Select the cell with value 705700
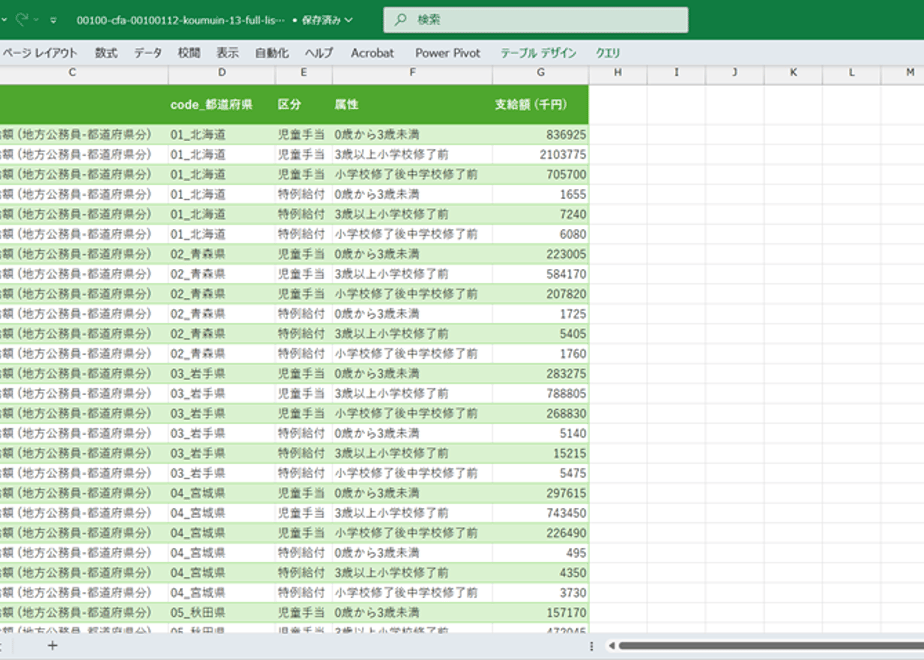Image resolution: width=924 pixels, height=660 pixels. pos(540,174)
